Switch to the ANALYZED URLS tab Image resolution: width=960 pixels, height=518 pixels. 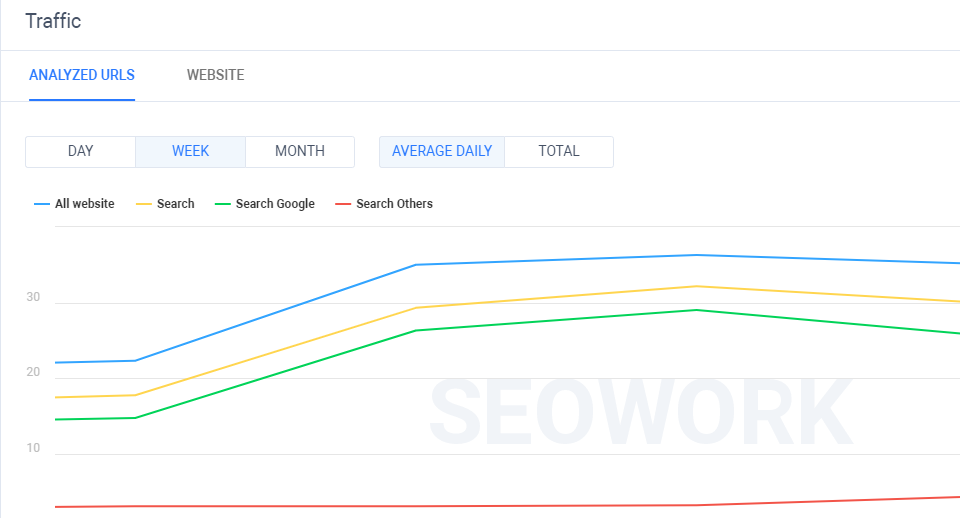(82, 75)
